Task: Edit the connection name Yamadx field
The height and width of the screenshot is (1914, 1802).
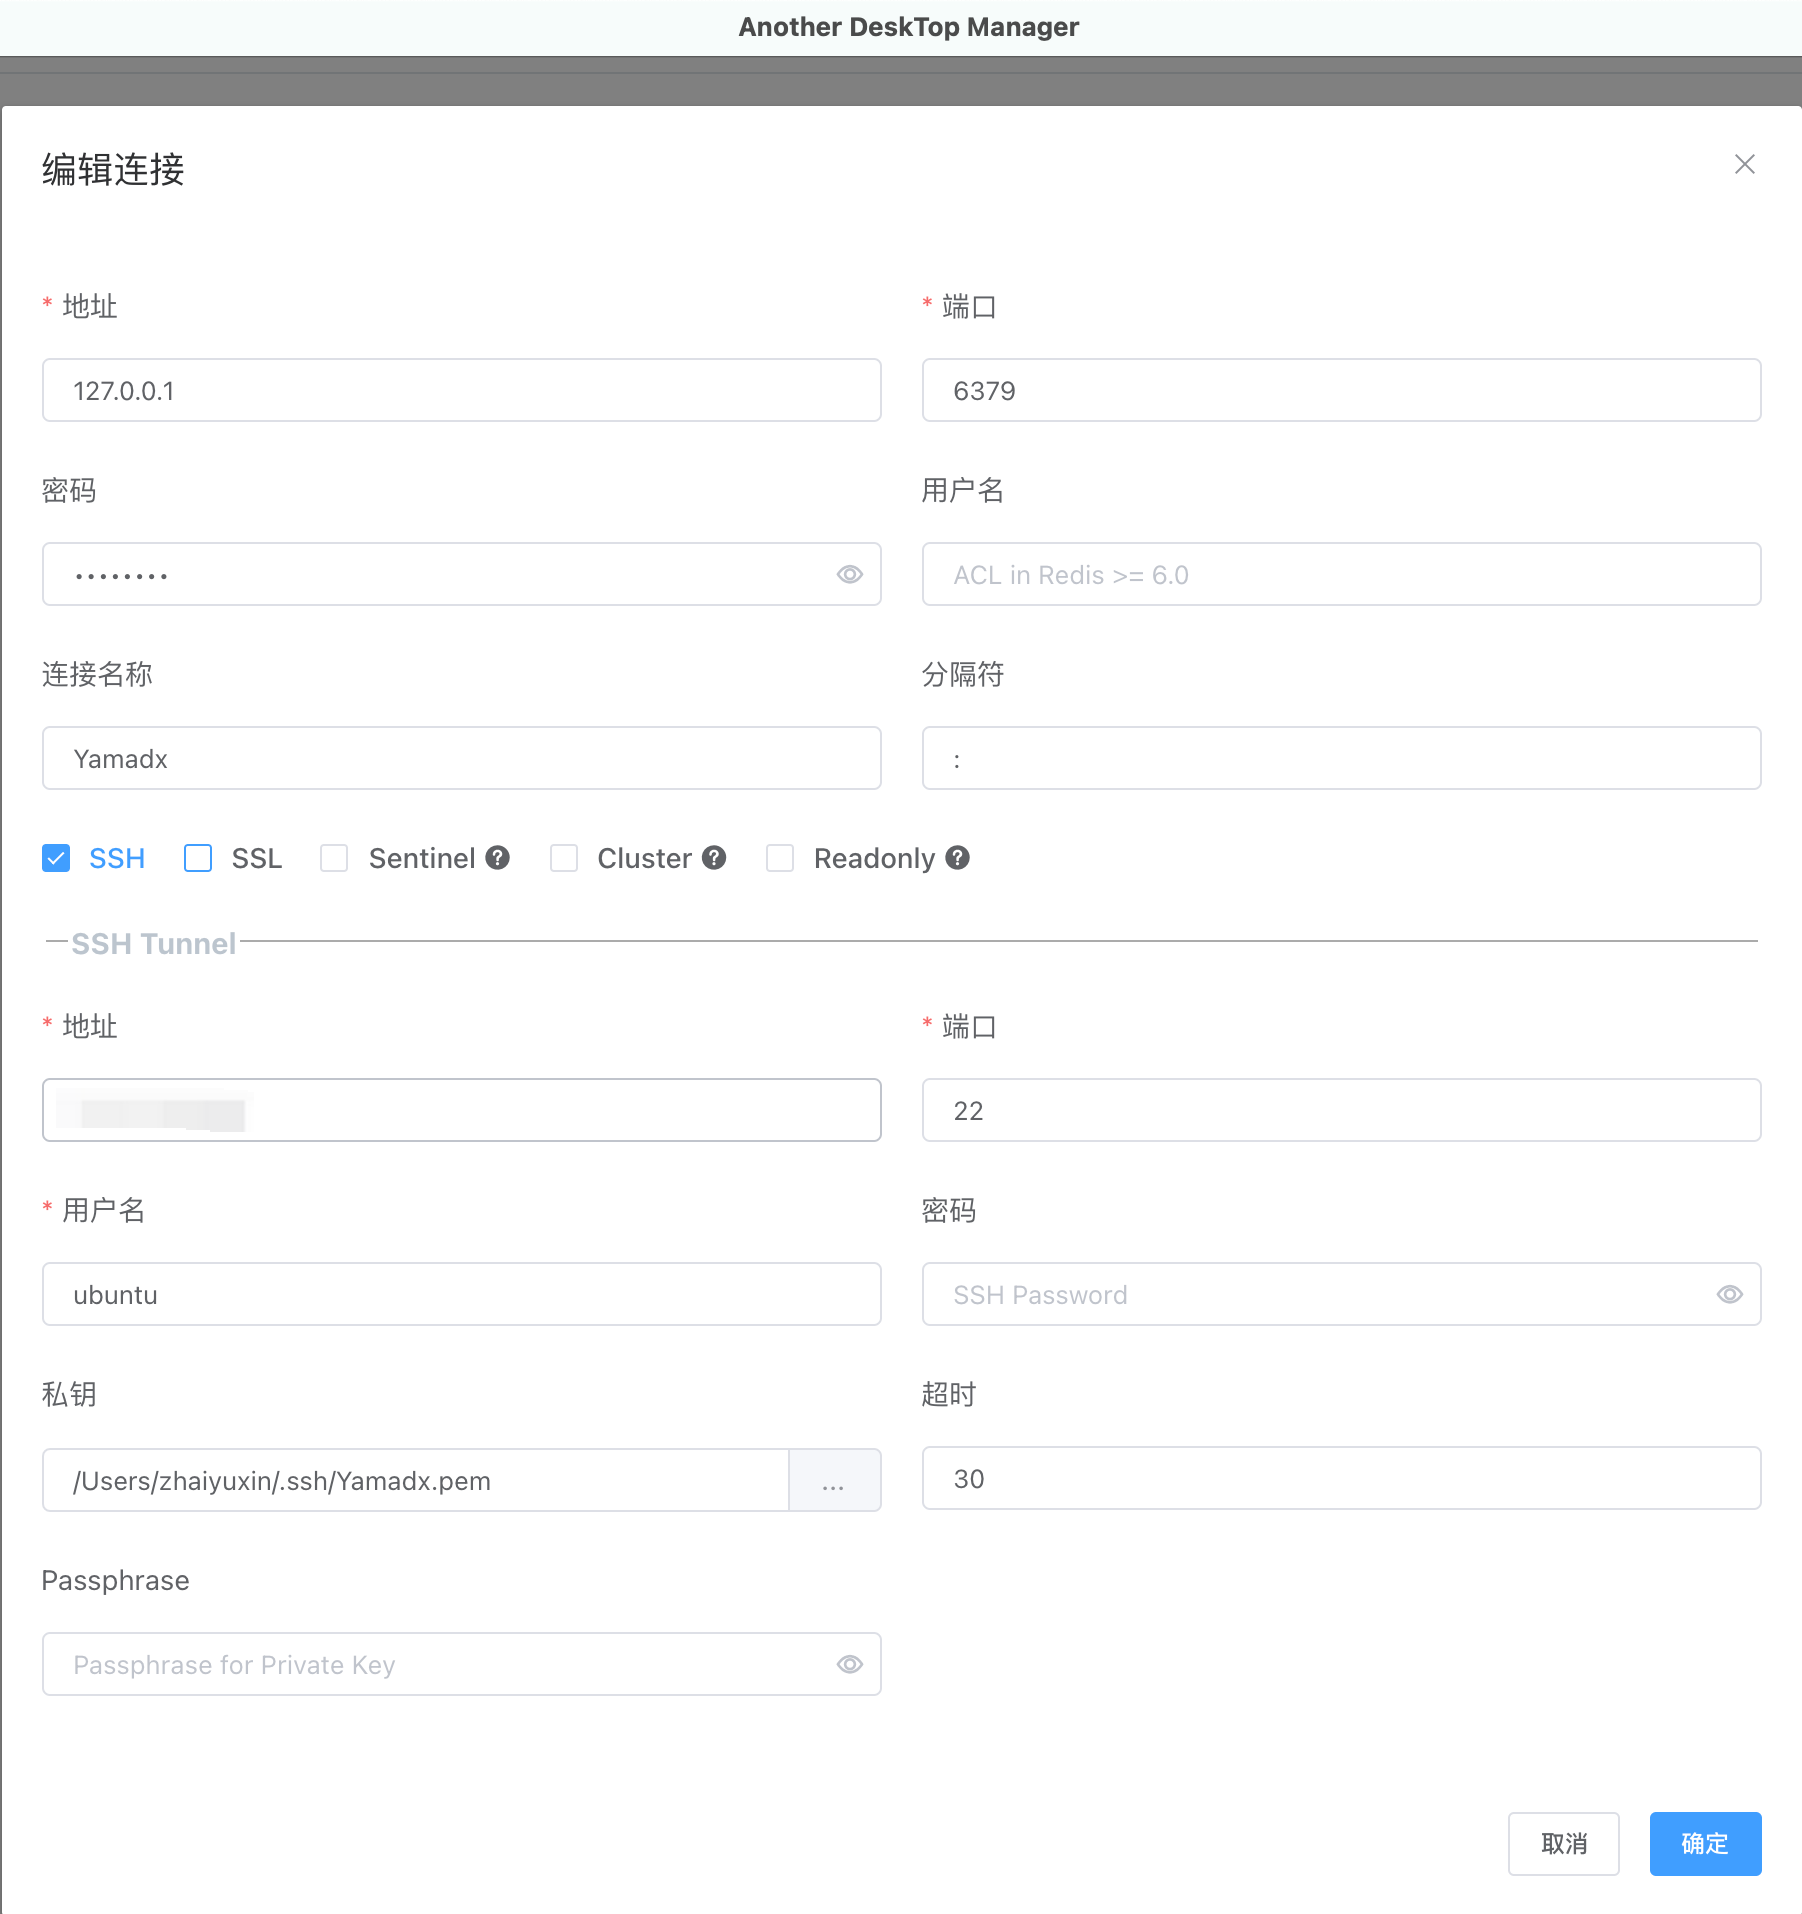Action: point(462,758)
